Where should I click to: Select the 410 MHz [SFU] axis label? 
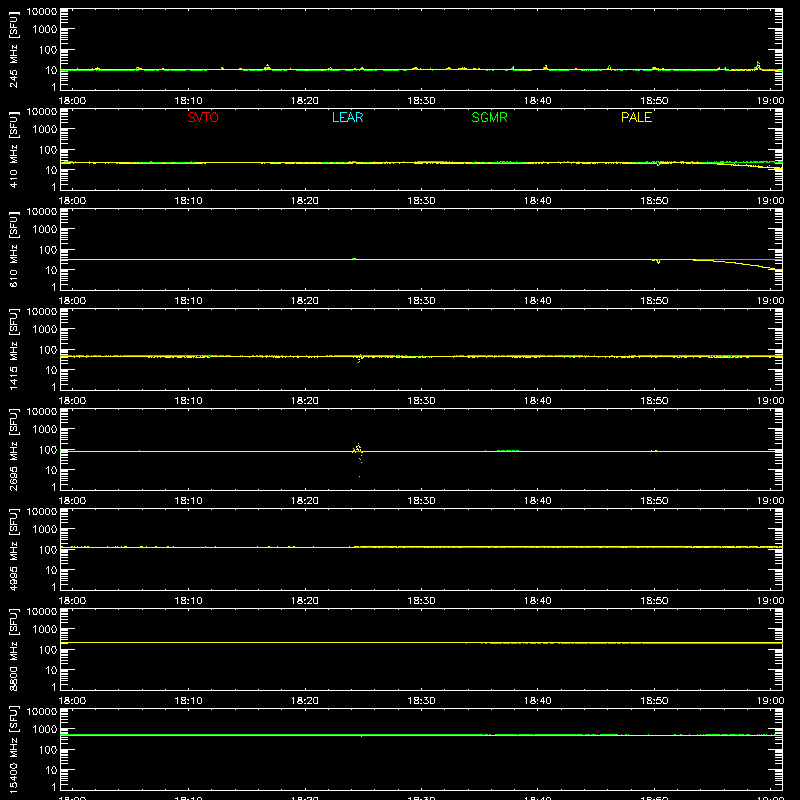(13, 149)
